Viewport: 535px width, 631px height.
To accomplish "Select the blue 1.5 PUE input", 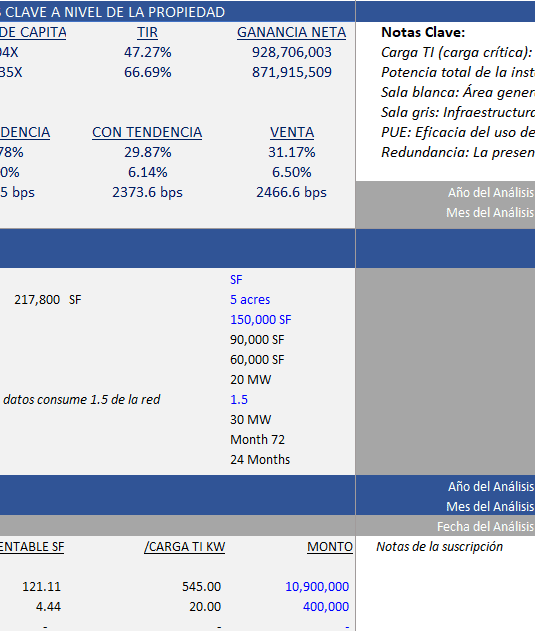I will (239, 400).
